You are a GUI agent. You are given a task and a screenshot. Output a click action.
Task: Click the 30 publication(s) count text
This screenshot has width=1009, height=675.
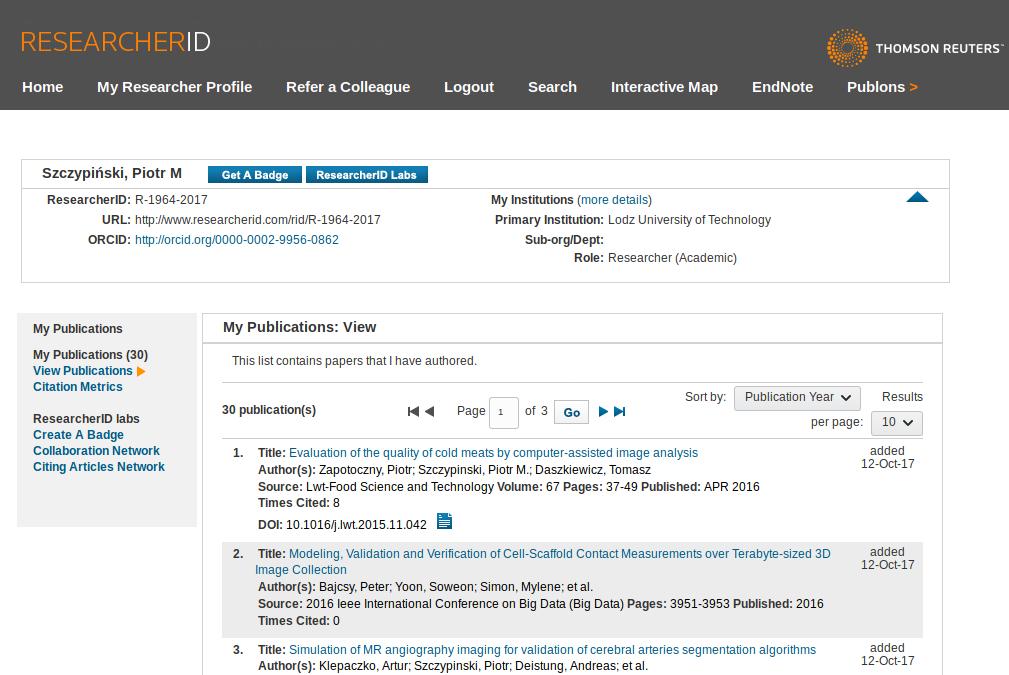click(269, 410)
